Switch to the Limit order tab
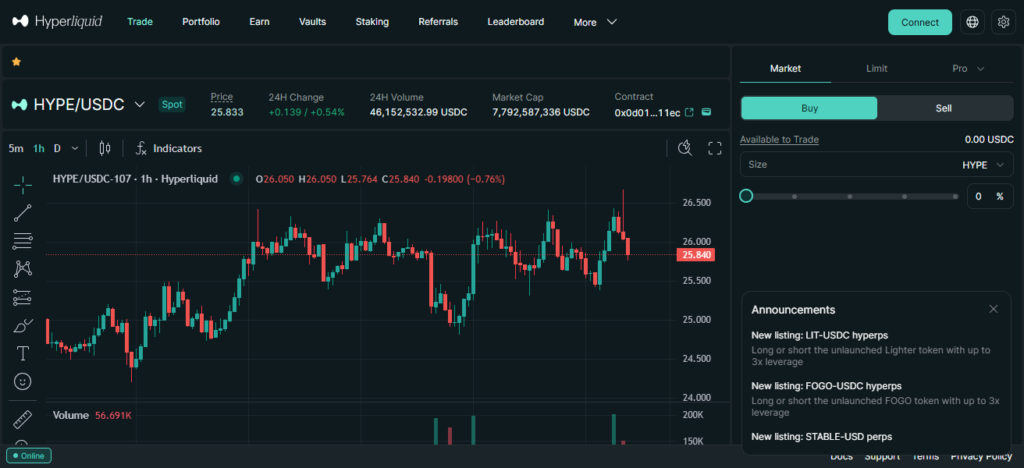 click(876, 68)
